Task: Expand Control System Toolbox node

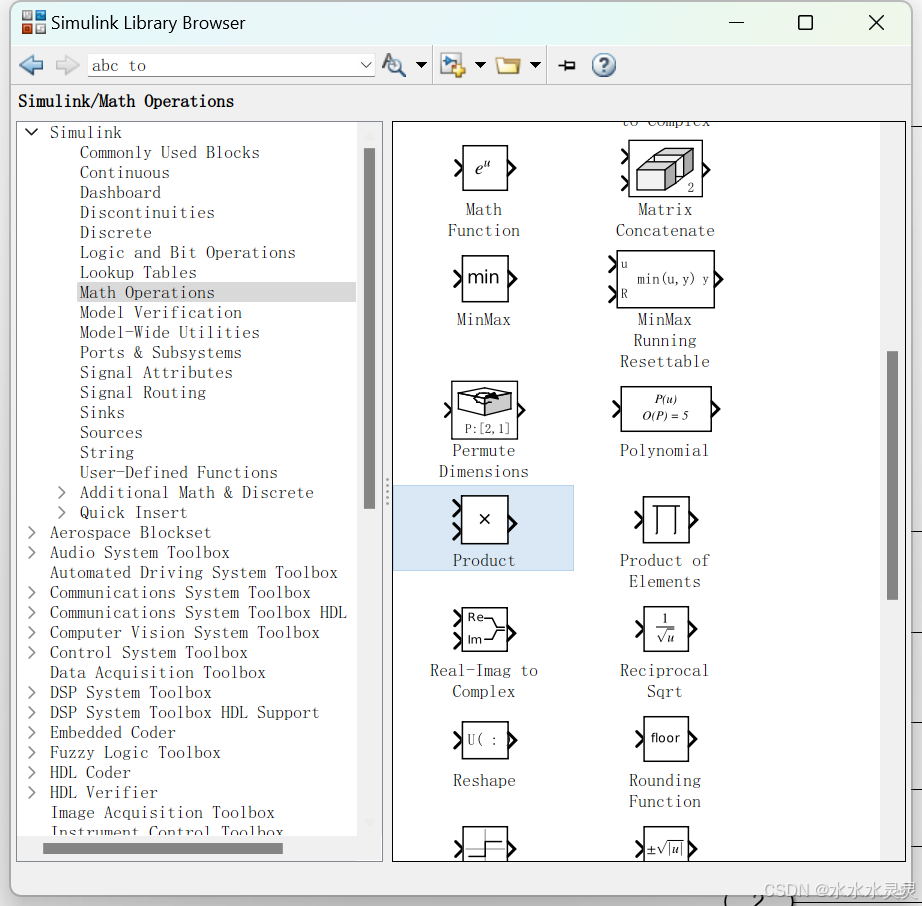Action: [32, 652]
